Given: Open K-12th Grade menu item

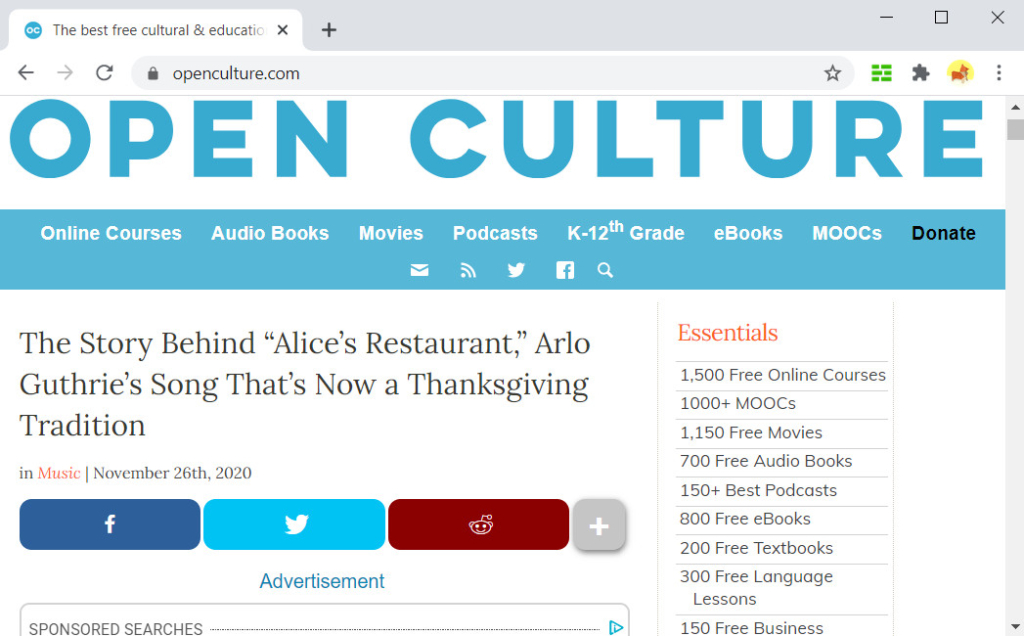Looking at the screenshot, I should click(x=626, y=231).
